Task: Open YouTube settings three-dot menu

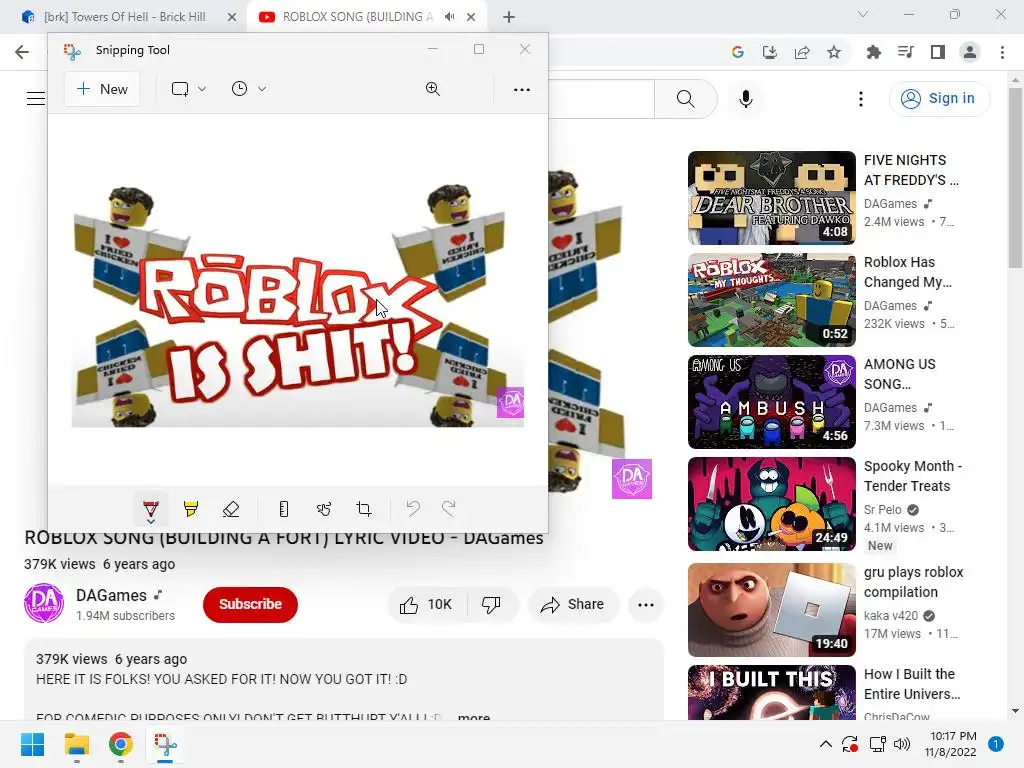Action: pyautogui.click(x=861, y=99)
